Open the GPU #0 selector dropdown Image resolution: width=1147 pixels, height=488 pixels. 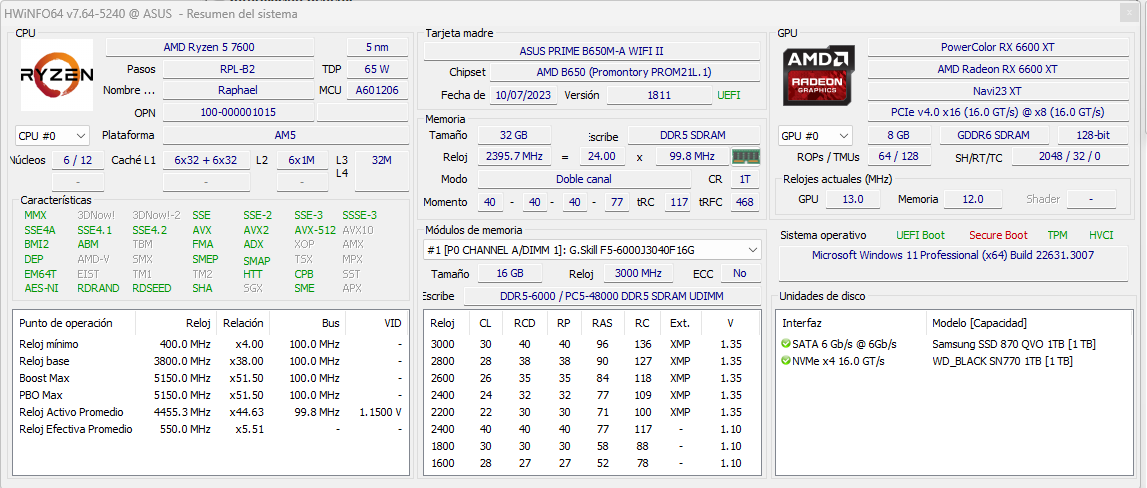(816, 136)
